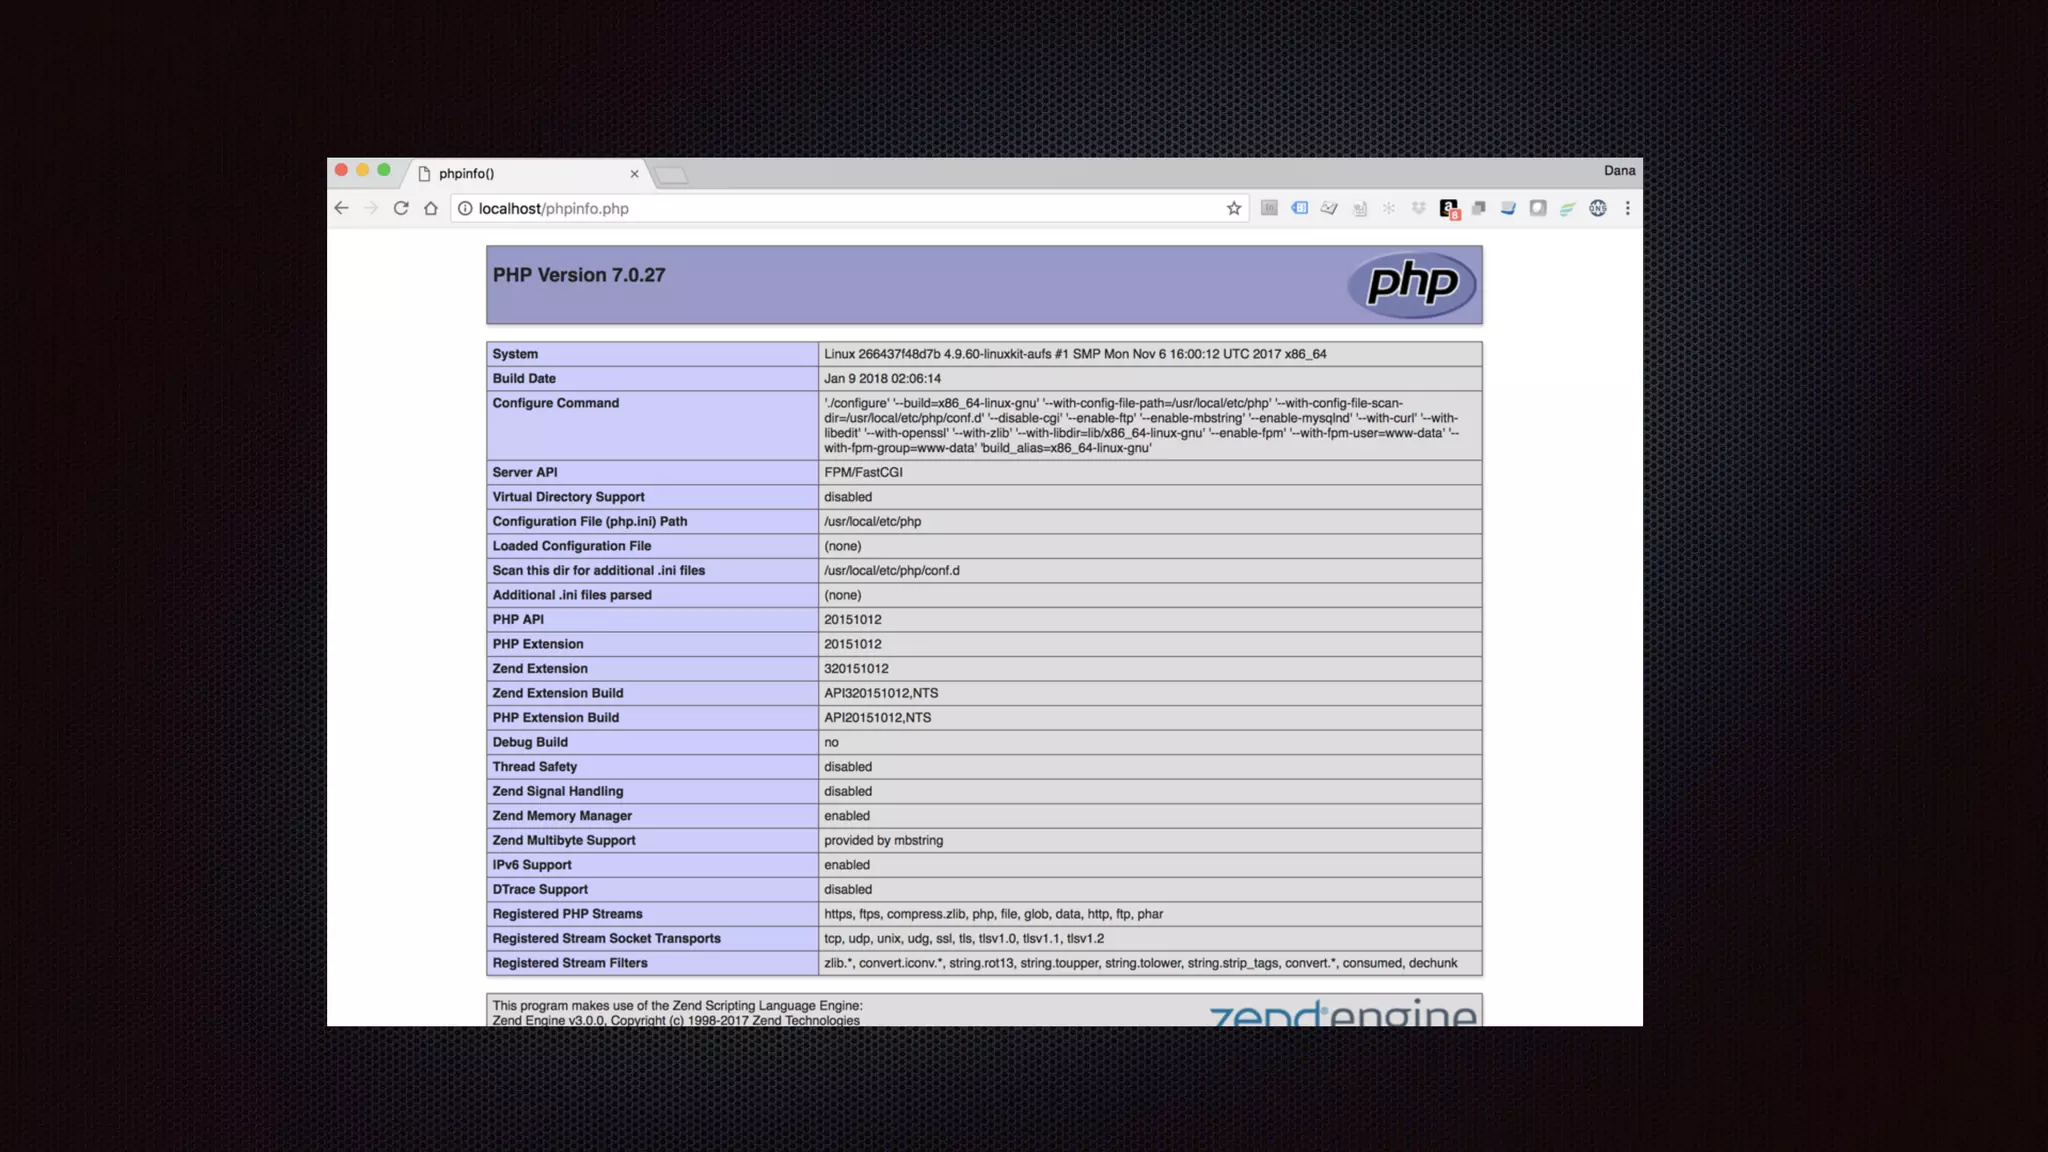The height and width of the screenshot is (1152, 2048).
Task: Click the blue tag extension icon
Action: [x=1299, y=208]
